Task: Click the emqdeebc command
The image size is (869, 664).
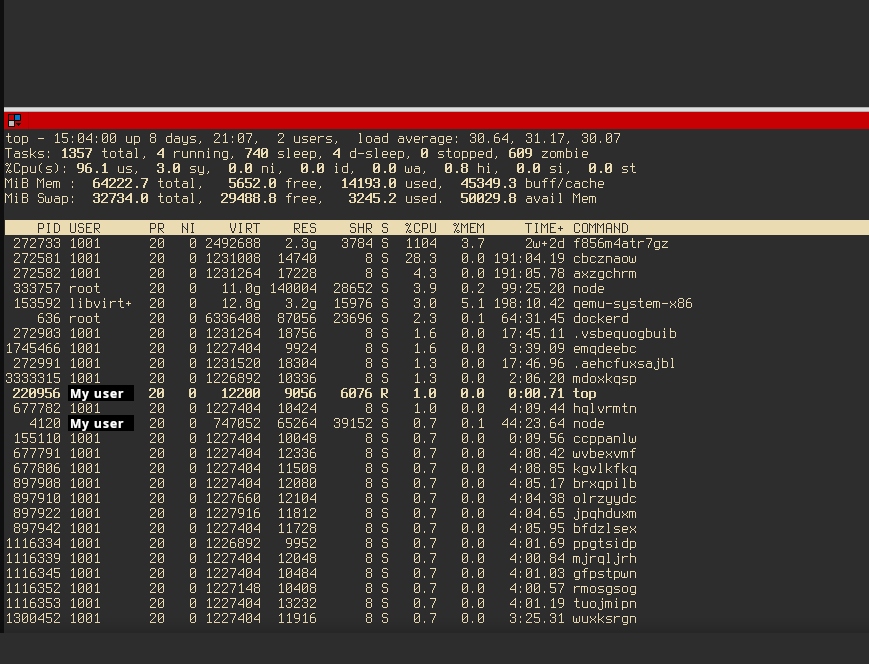Action: pos(605,348)
